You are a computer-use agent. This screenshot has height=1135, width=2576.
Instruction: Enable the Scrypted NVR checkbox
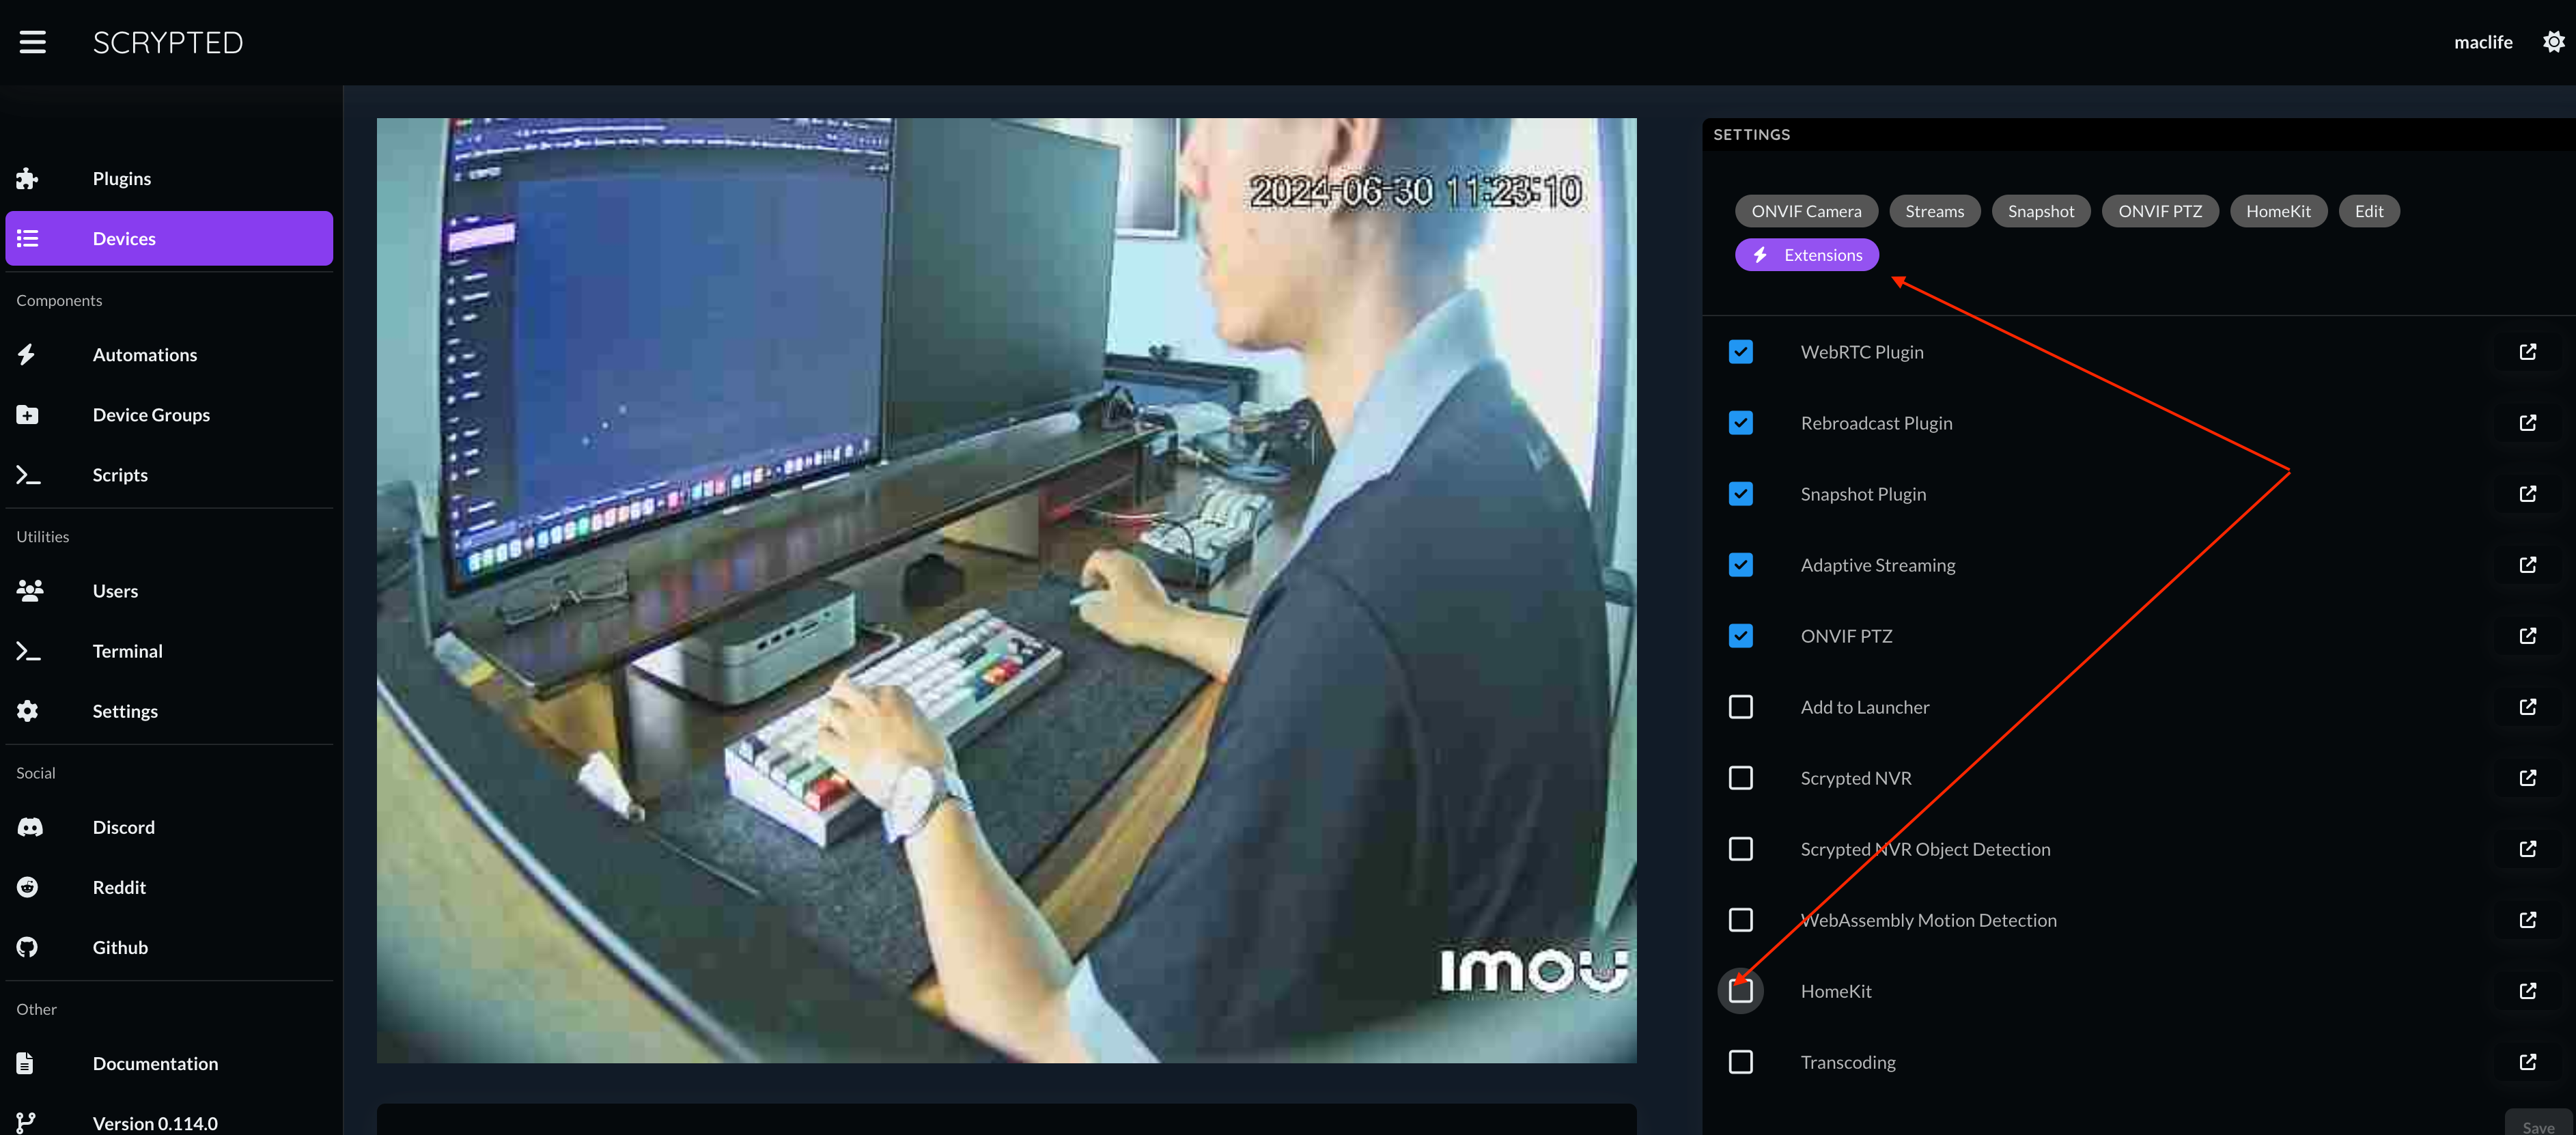1740,777
